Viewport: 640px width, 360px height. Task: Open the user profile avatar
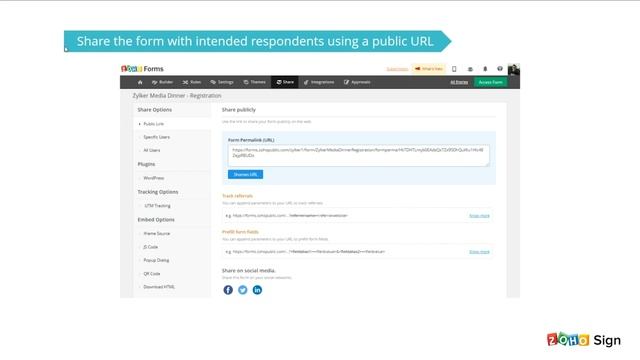[x=513, y=69]
